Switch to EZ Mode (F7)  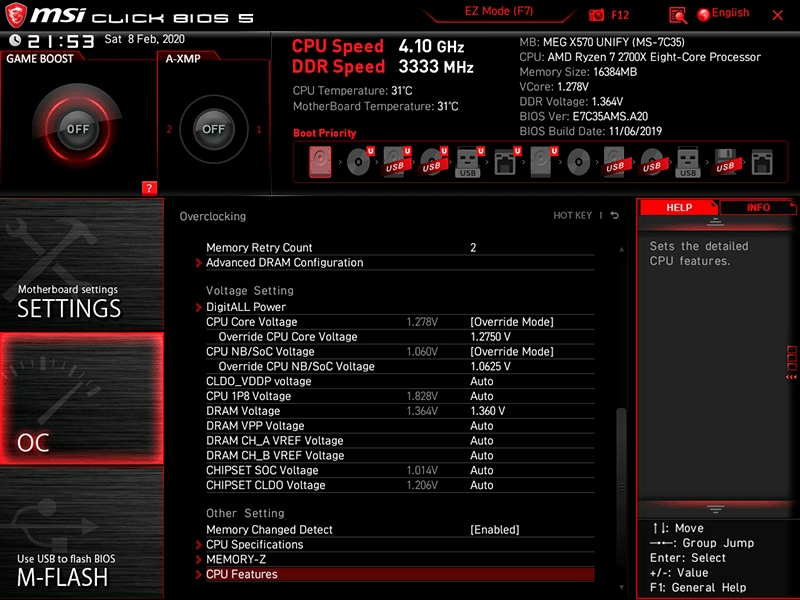coord(498,12)
